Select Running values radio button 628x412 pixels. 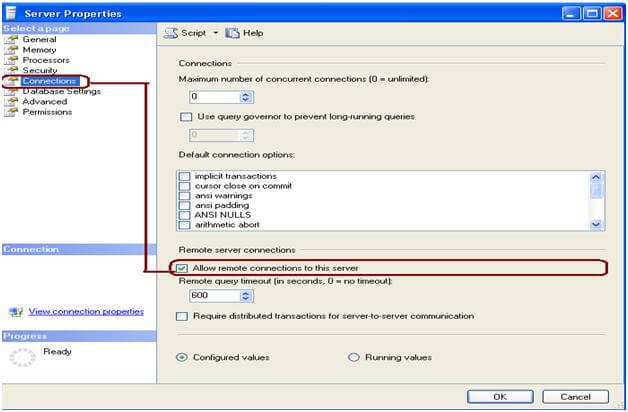pos(354,357)
